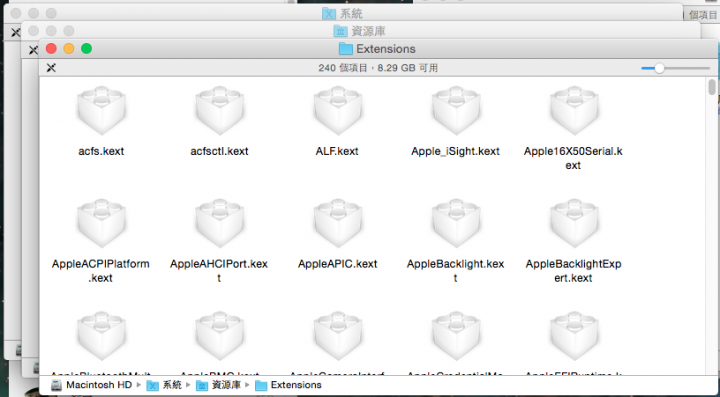
Task: Click the AppleBacklight.kext file name
Action: pyautogui.click(x=456, y=271)
